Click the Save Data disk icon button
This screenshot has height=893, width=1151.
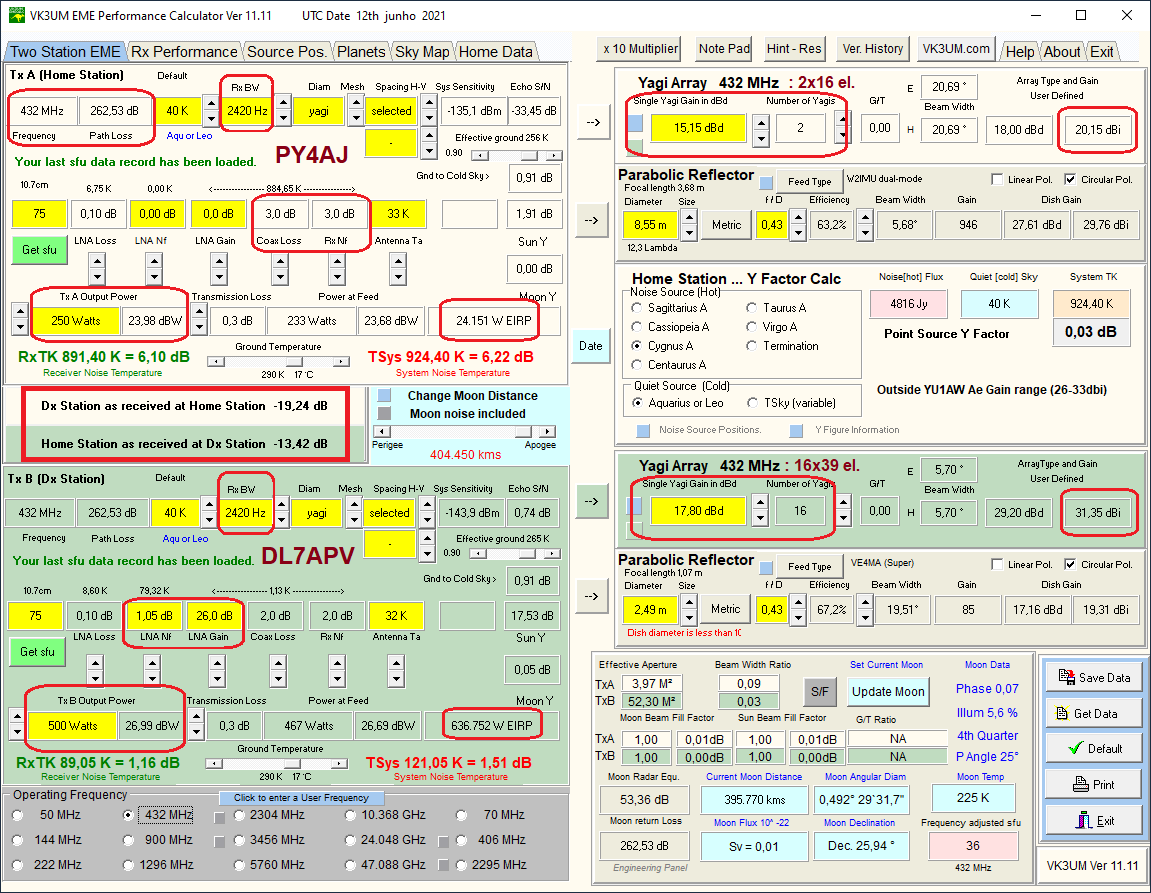(1092, 677)
